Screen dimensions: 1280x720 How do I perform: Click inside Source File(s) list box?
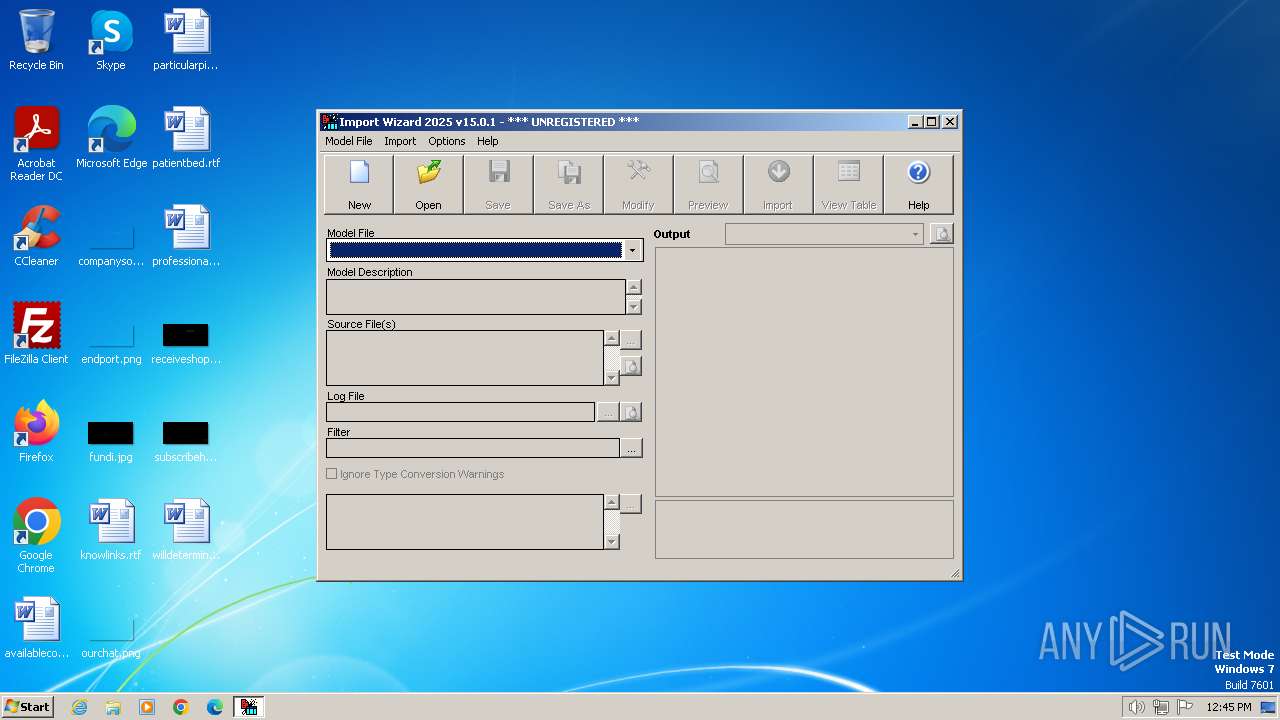pos(465,358)
